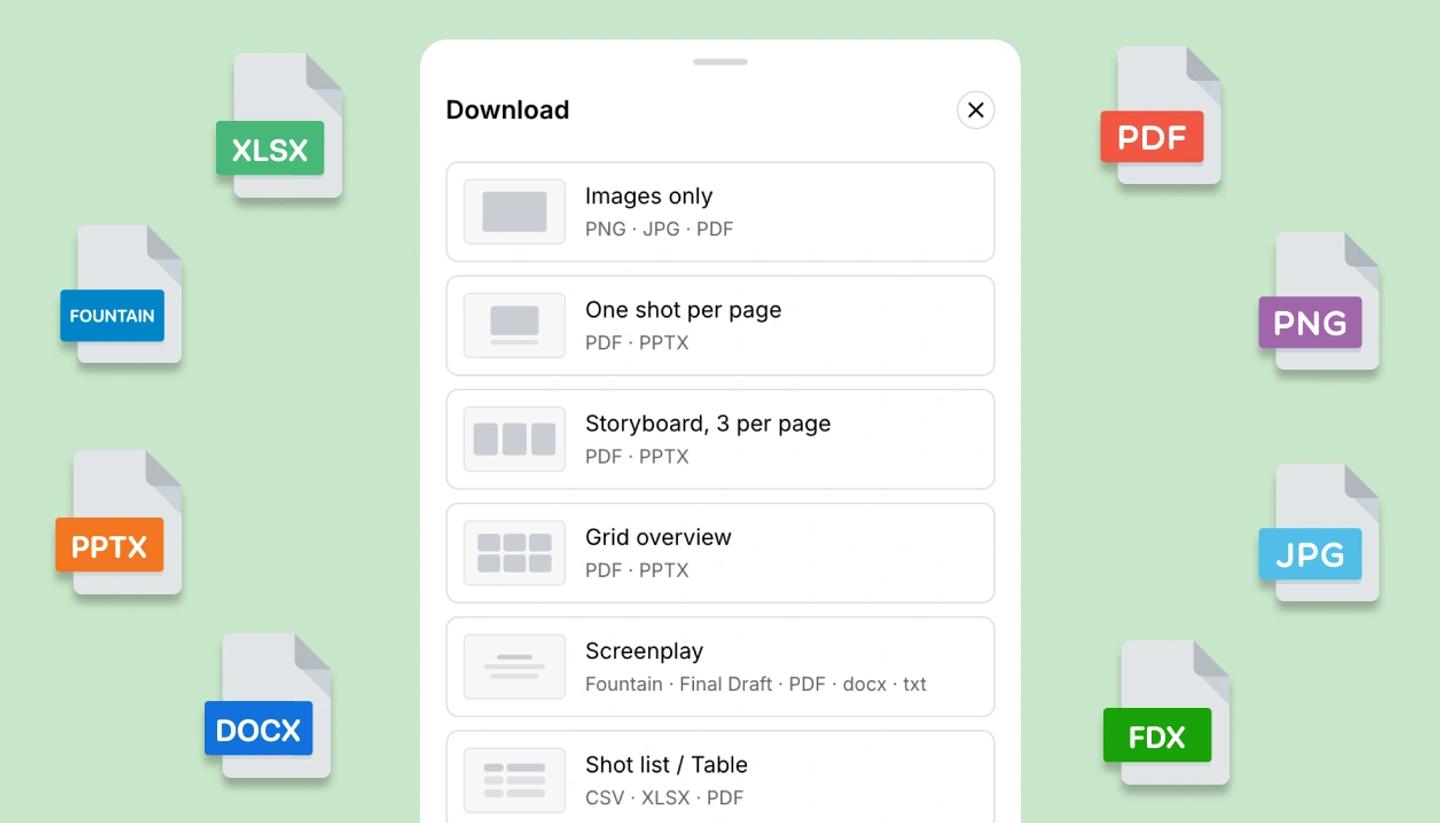Click the Screenplay lines thumbnail icon
This screenshot has width=1440, height=823.
514,667
